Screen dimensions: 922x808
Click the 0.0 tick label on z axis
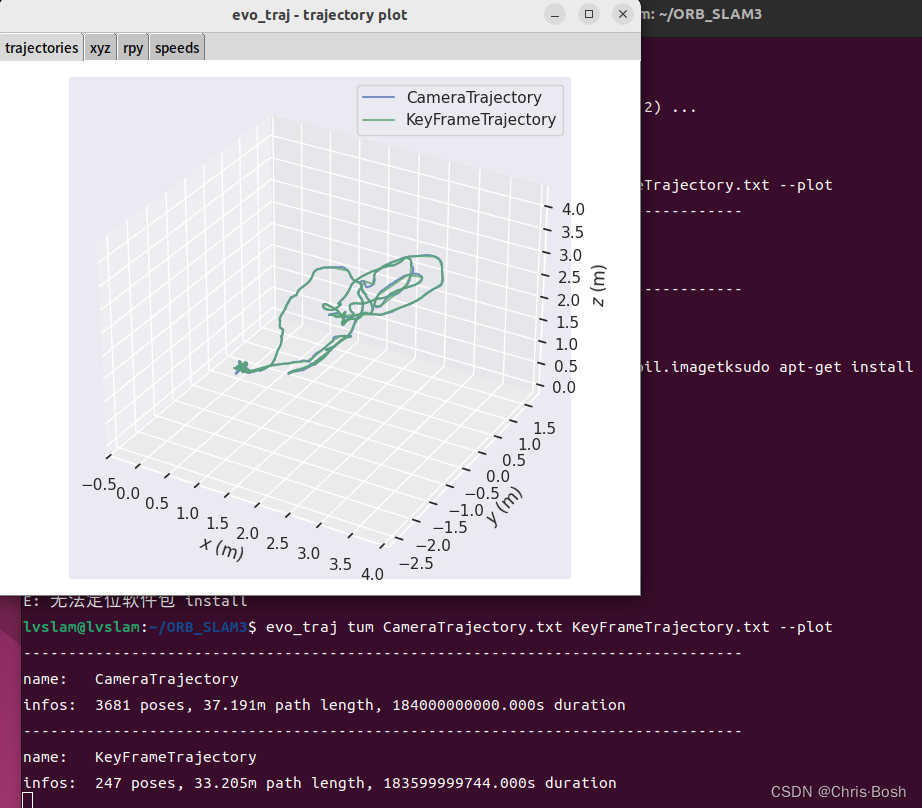(563, 388)
